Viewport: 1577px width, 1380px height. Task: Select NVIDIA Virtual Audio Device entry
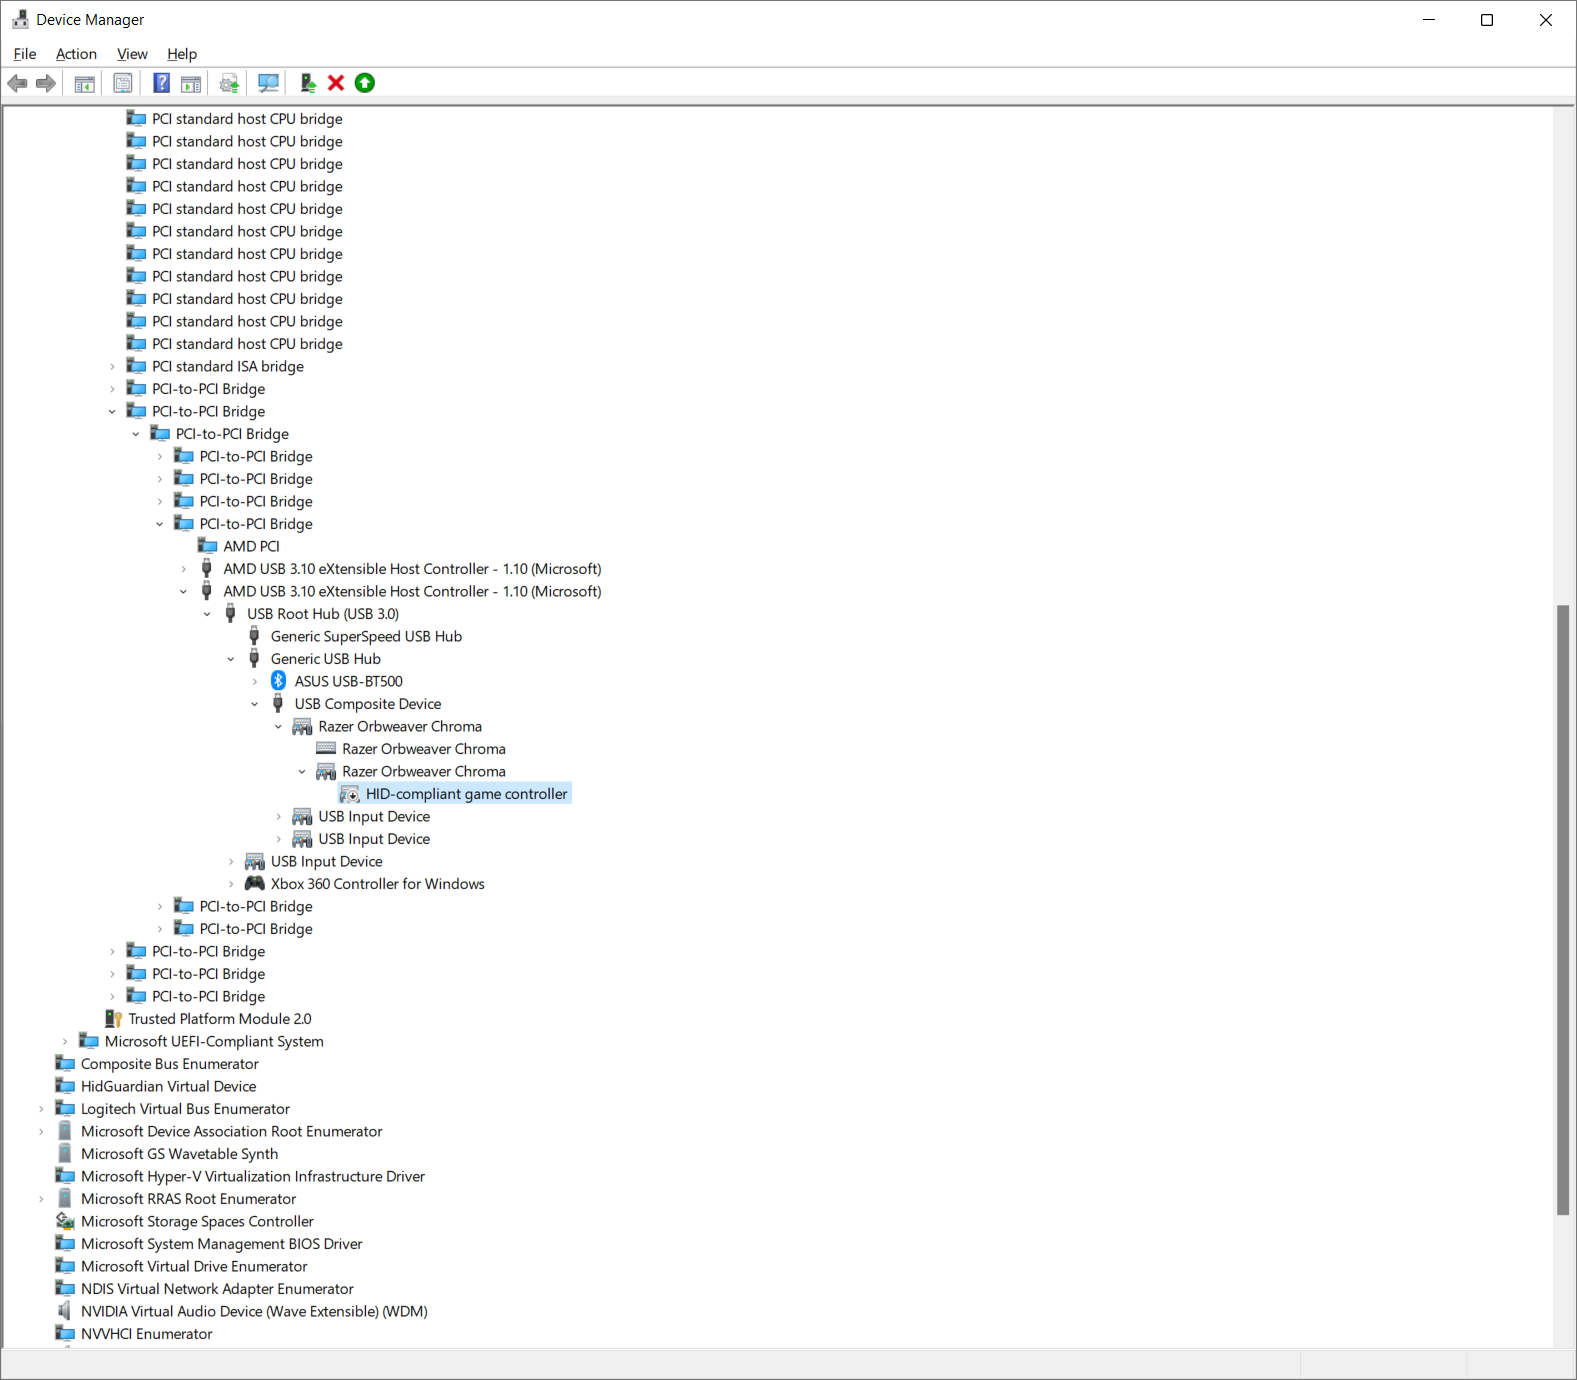[x=254, y=1311]
